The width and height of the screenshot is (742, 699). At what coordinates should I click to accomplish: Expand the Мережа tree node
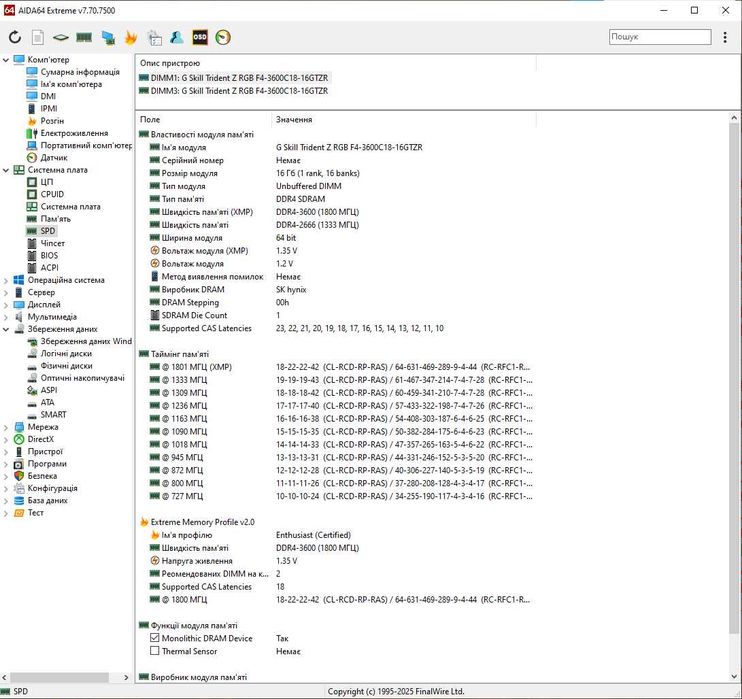pos(6,427)
